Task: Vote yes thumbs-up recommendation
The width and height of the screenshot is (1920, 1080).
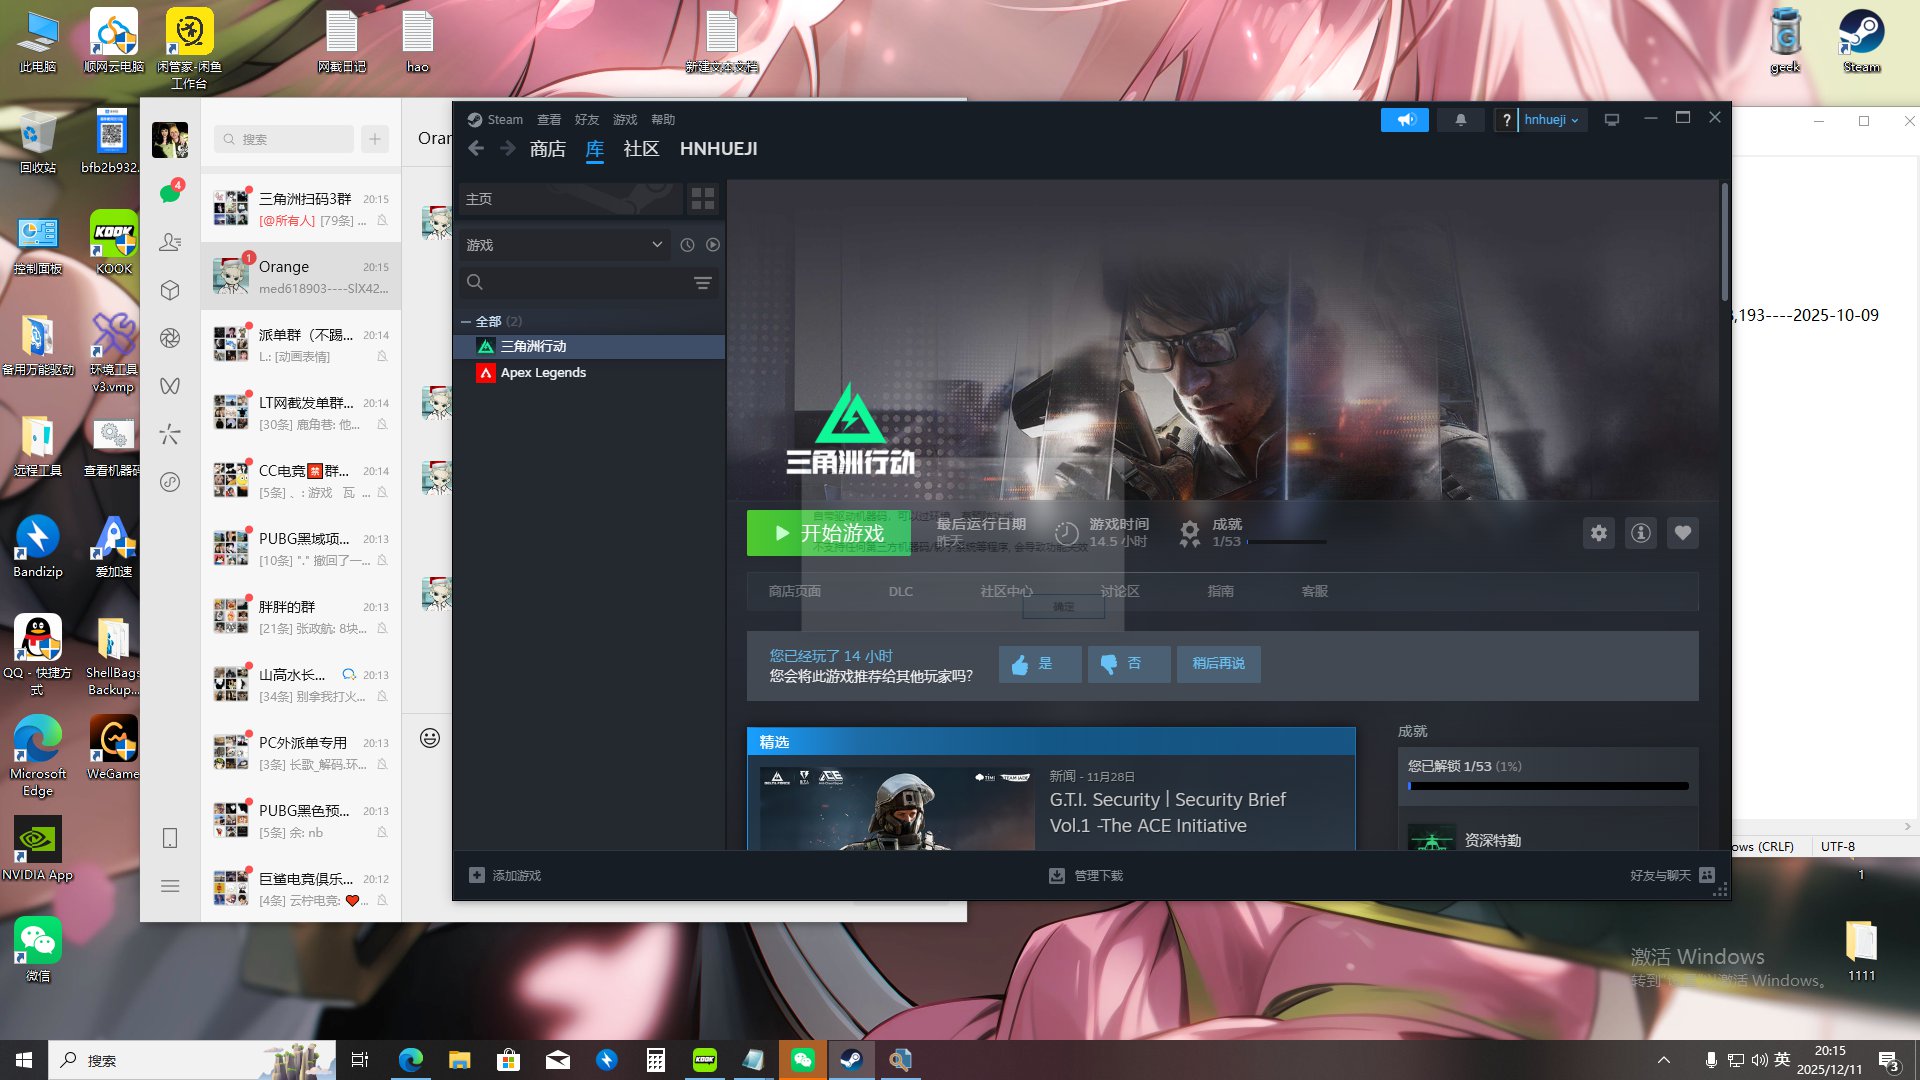Action: (x=1039, y=664)
